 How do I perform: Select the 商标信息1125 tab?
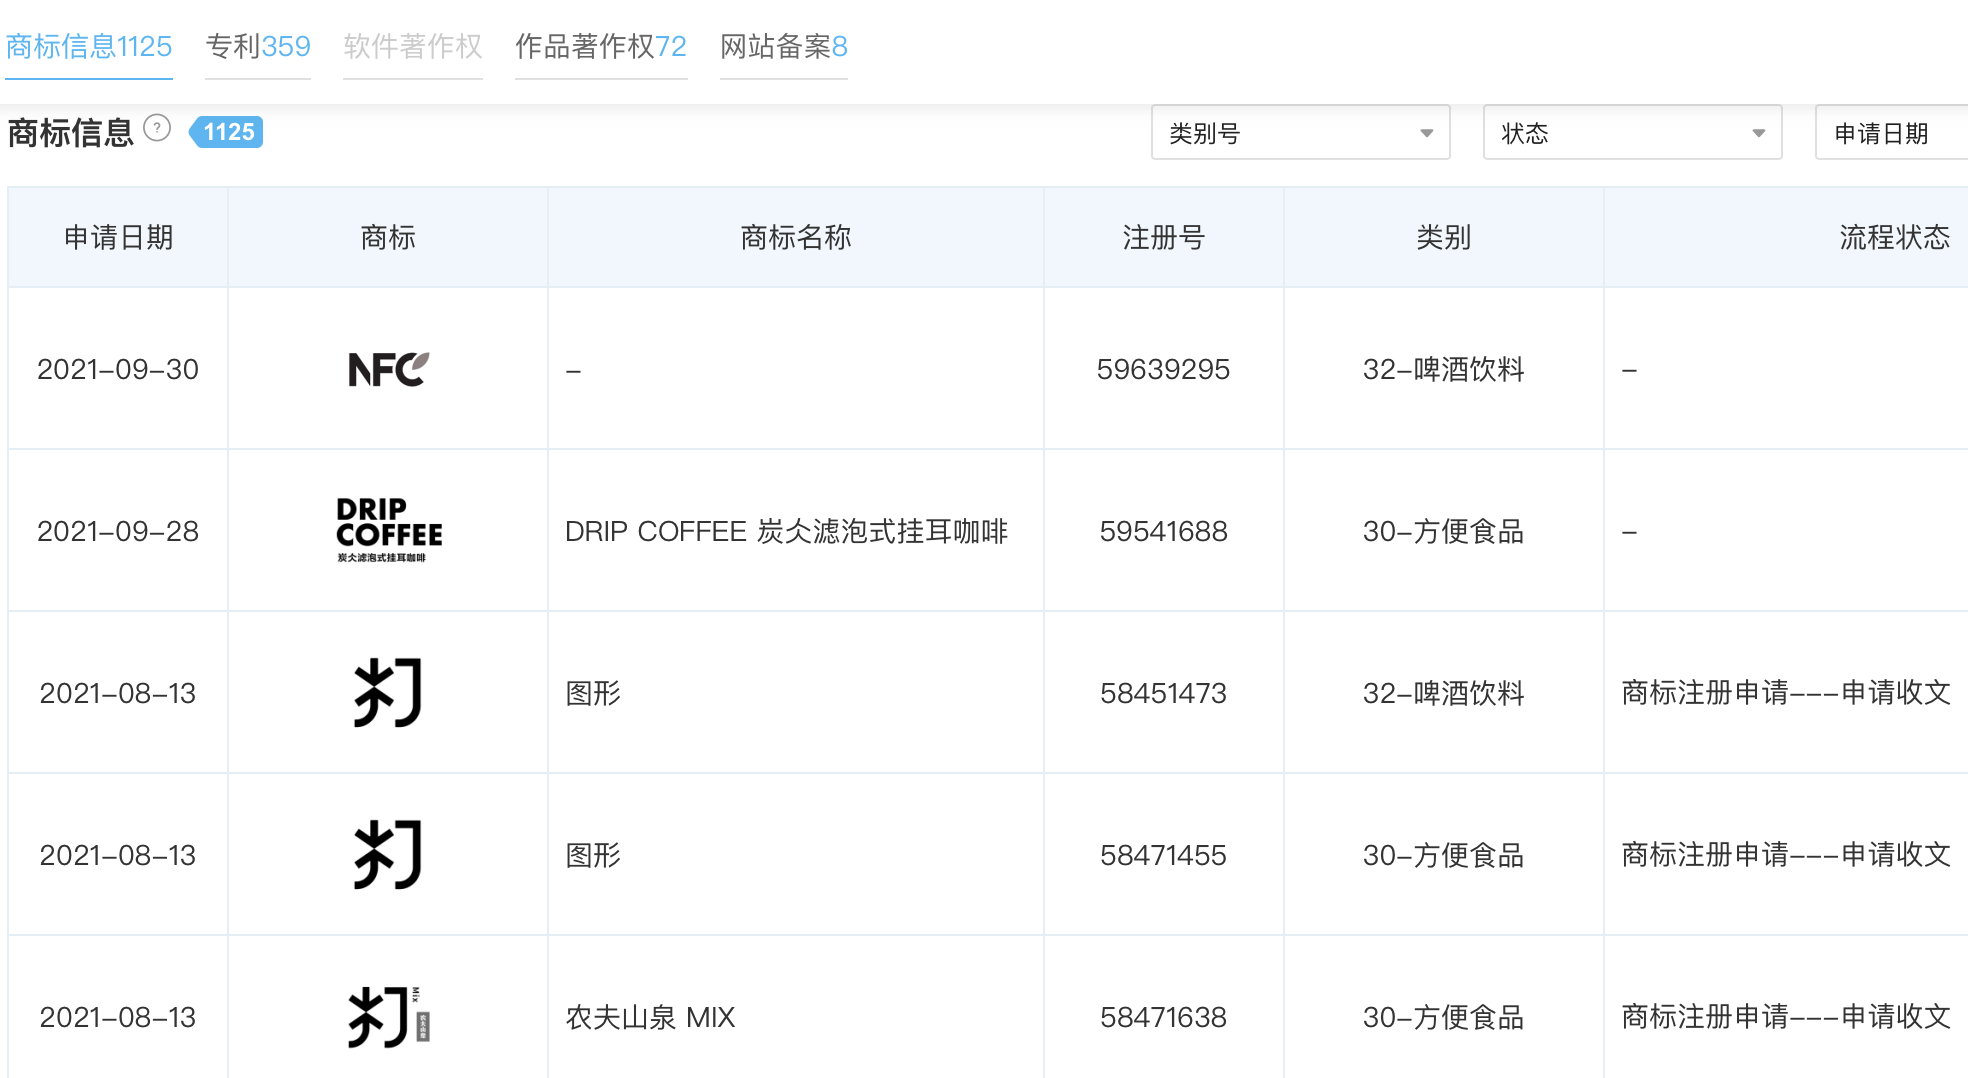(89, 46)
